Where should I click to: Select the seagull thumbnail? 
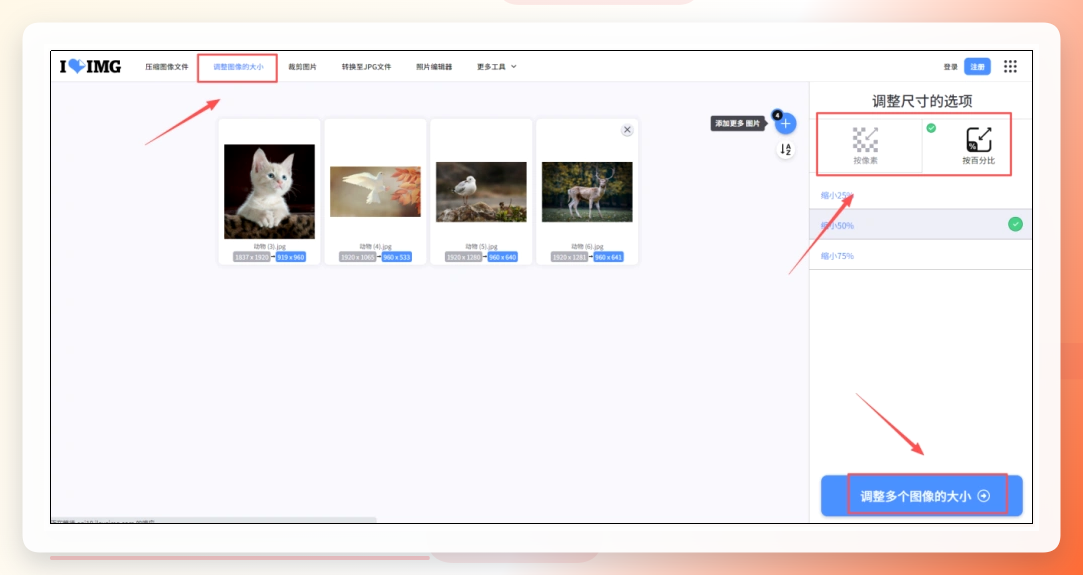[x=481, y=192]
